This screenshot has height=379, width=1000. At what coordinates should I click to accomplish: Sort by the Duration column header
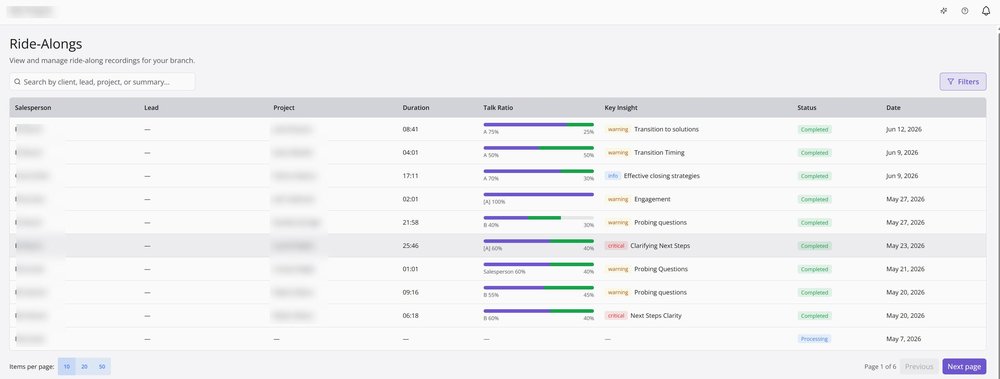[416, 108]
